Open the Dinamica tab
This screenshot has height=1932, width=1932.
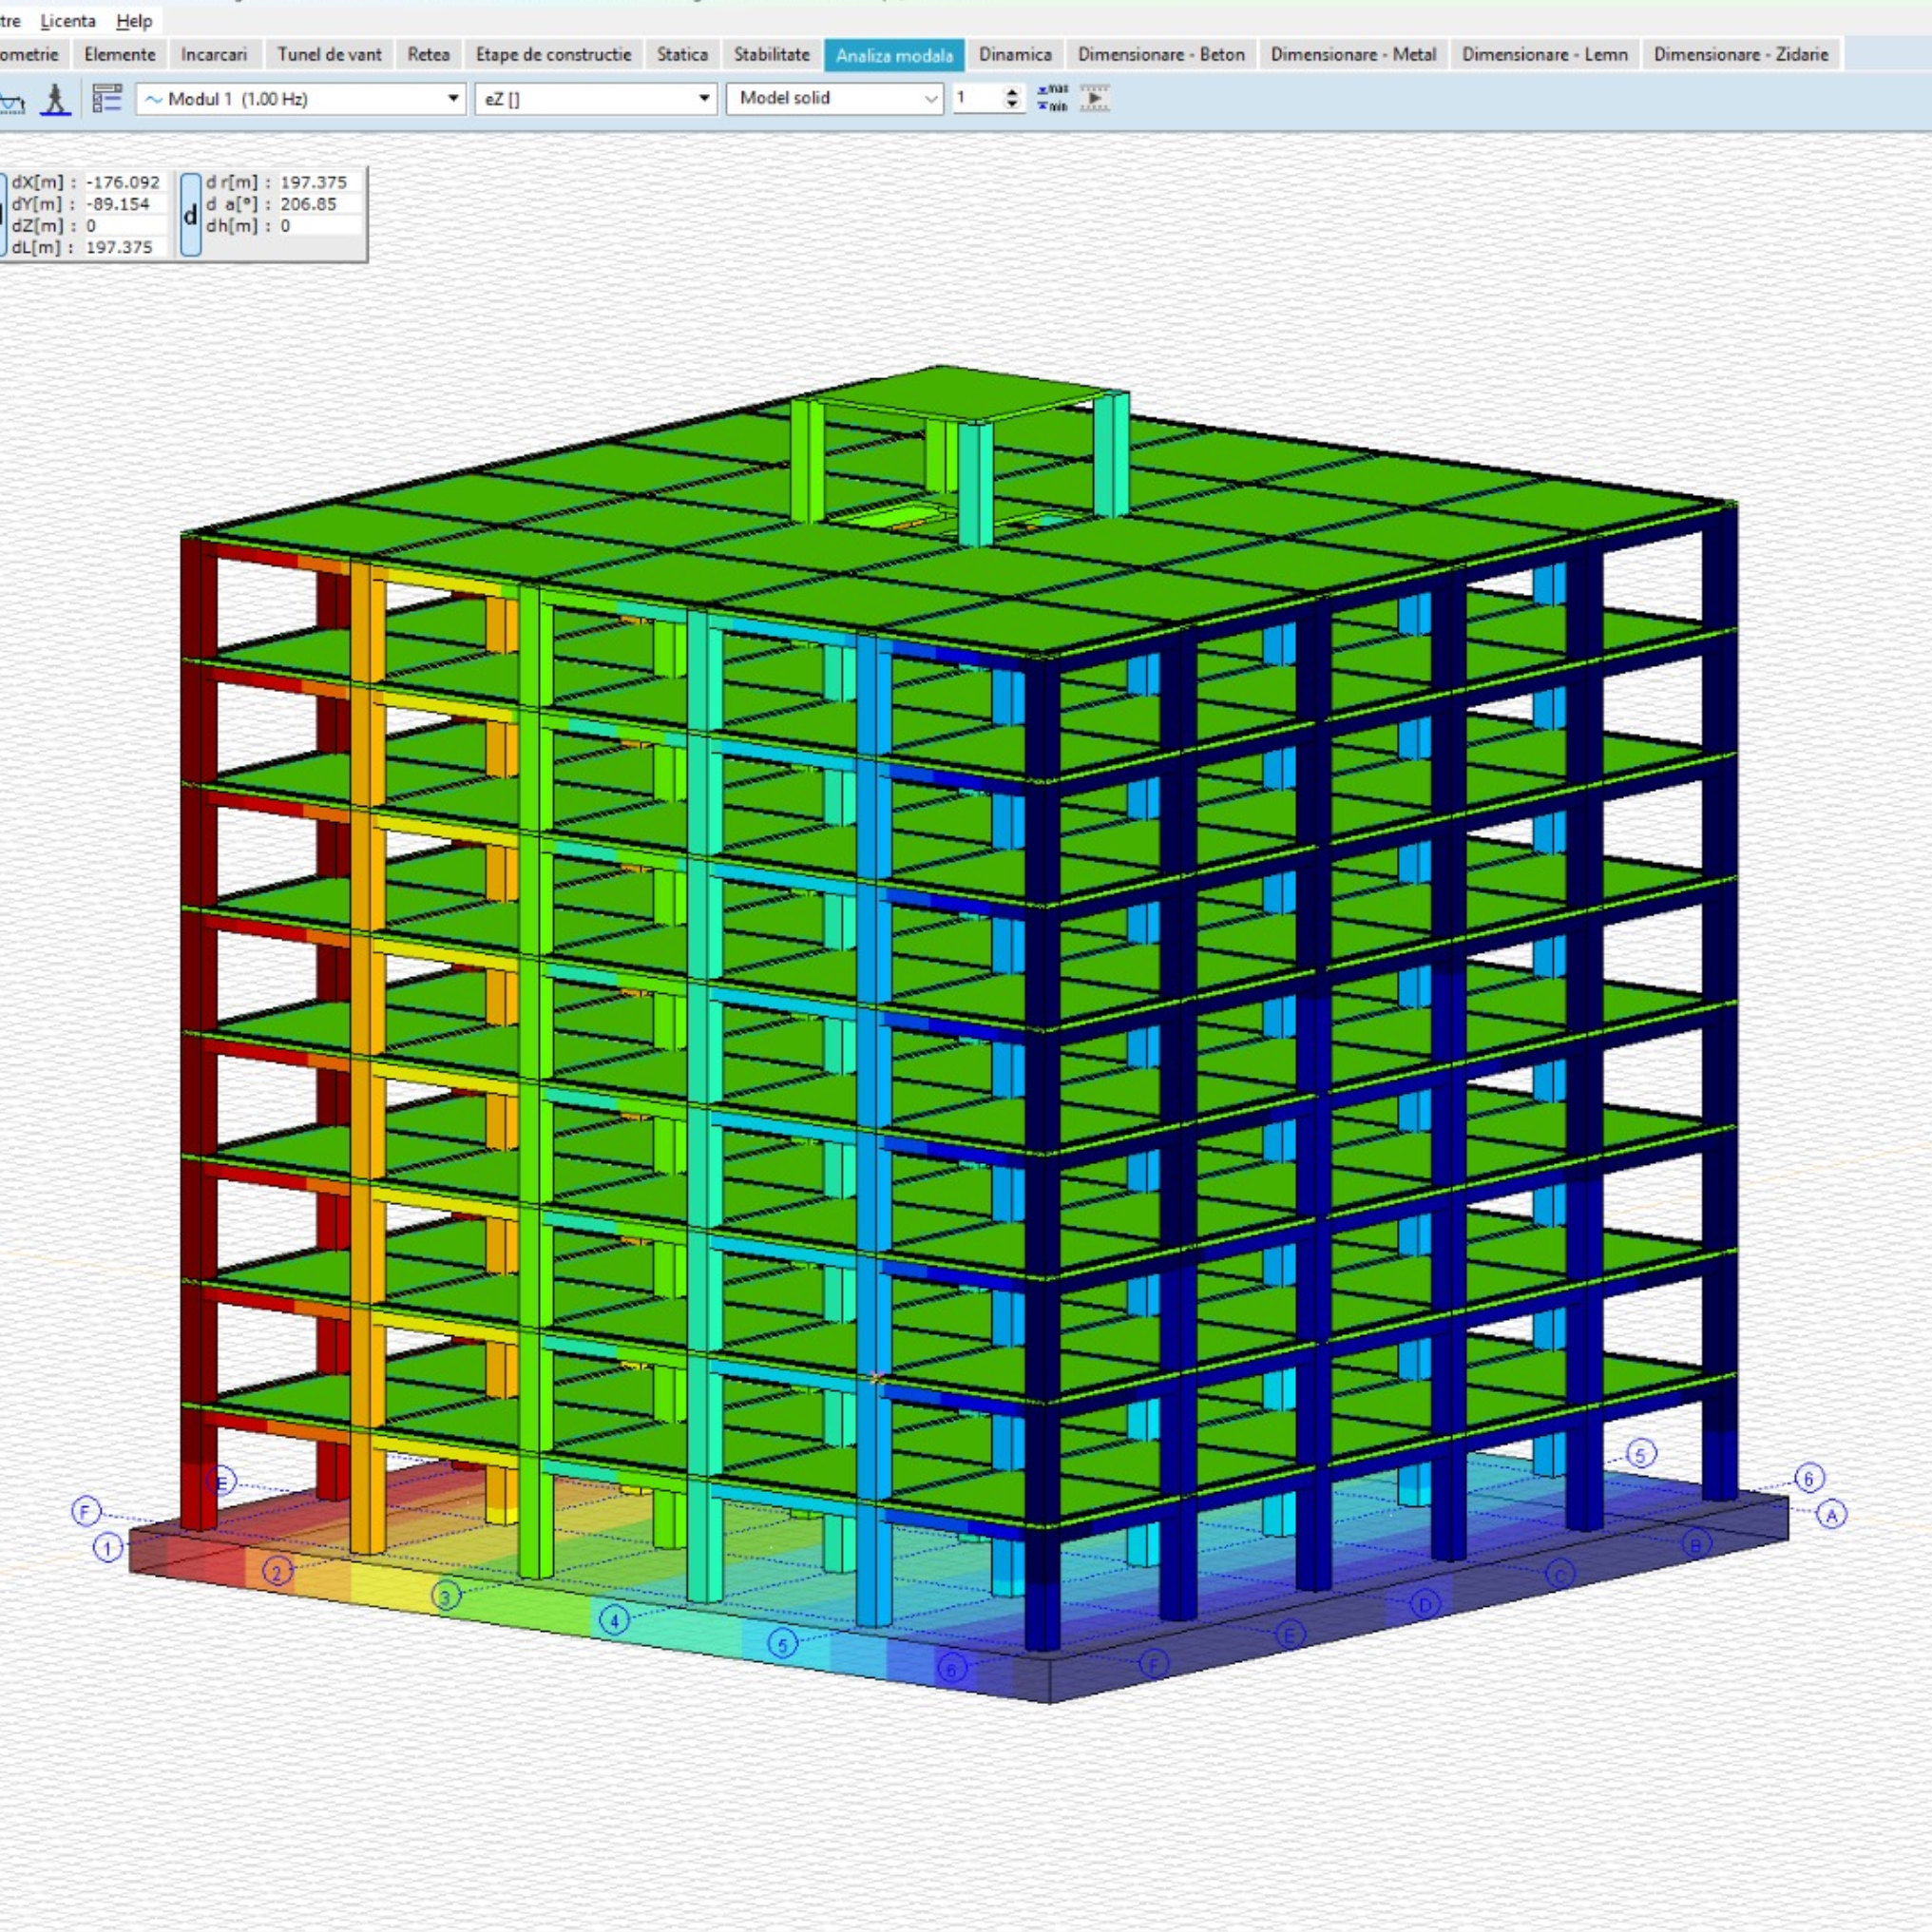pyautogui.click(x=1014, y=55)
